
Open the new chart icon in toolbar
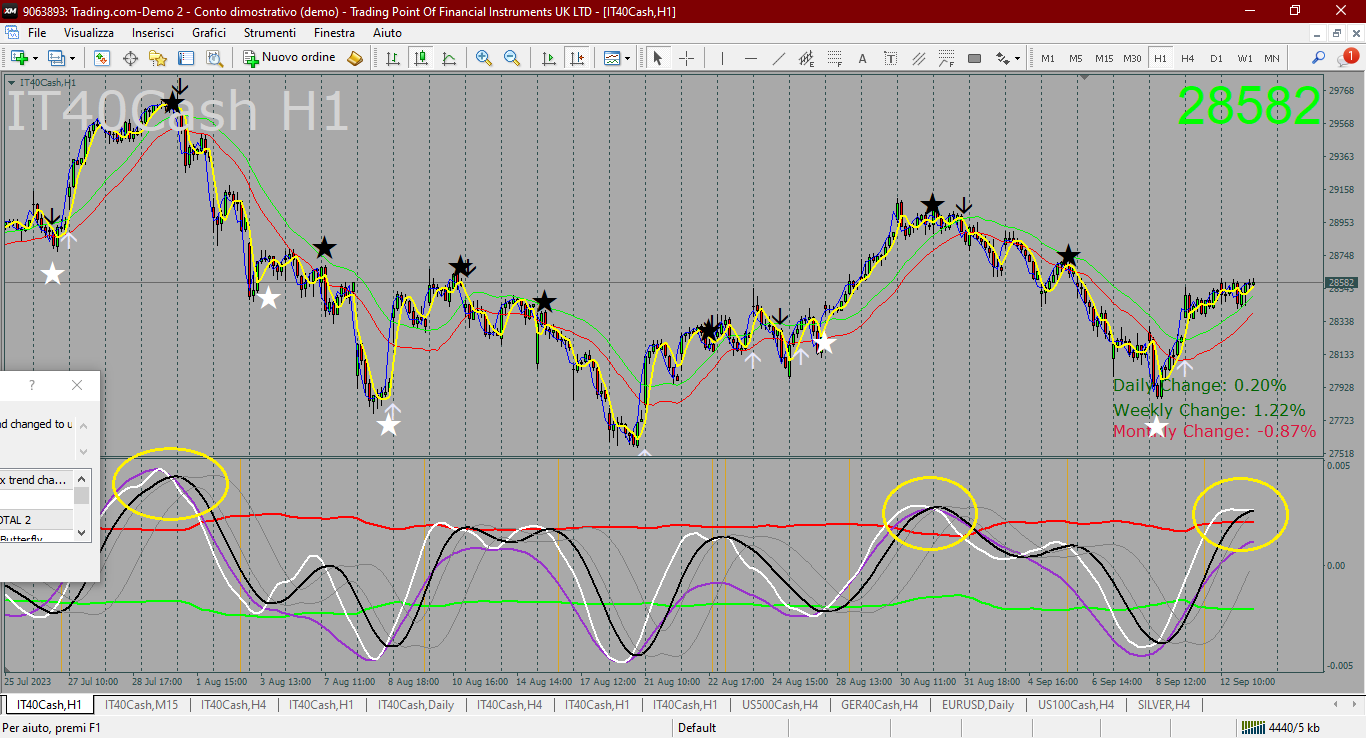tap(19, 58)
